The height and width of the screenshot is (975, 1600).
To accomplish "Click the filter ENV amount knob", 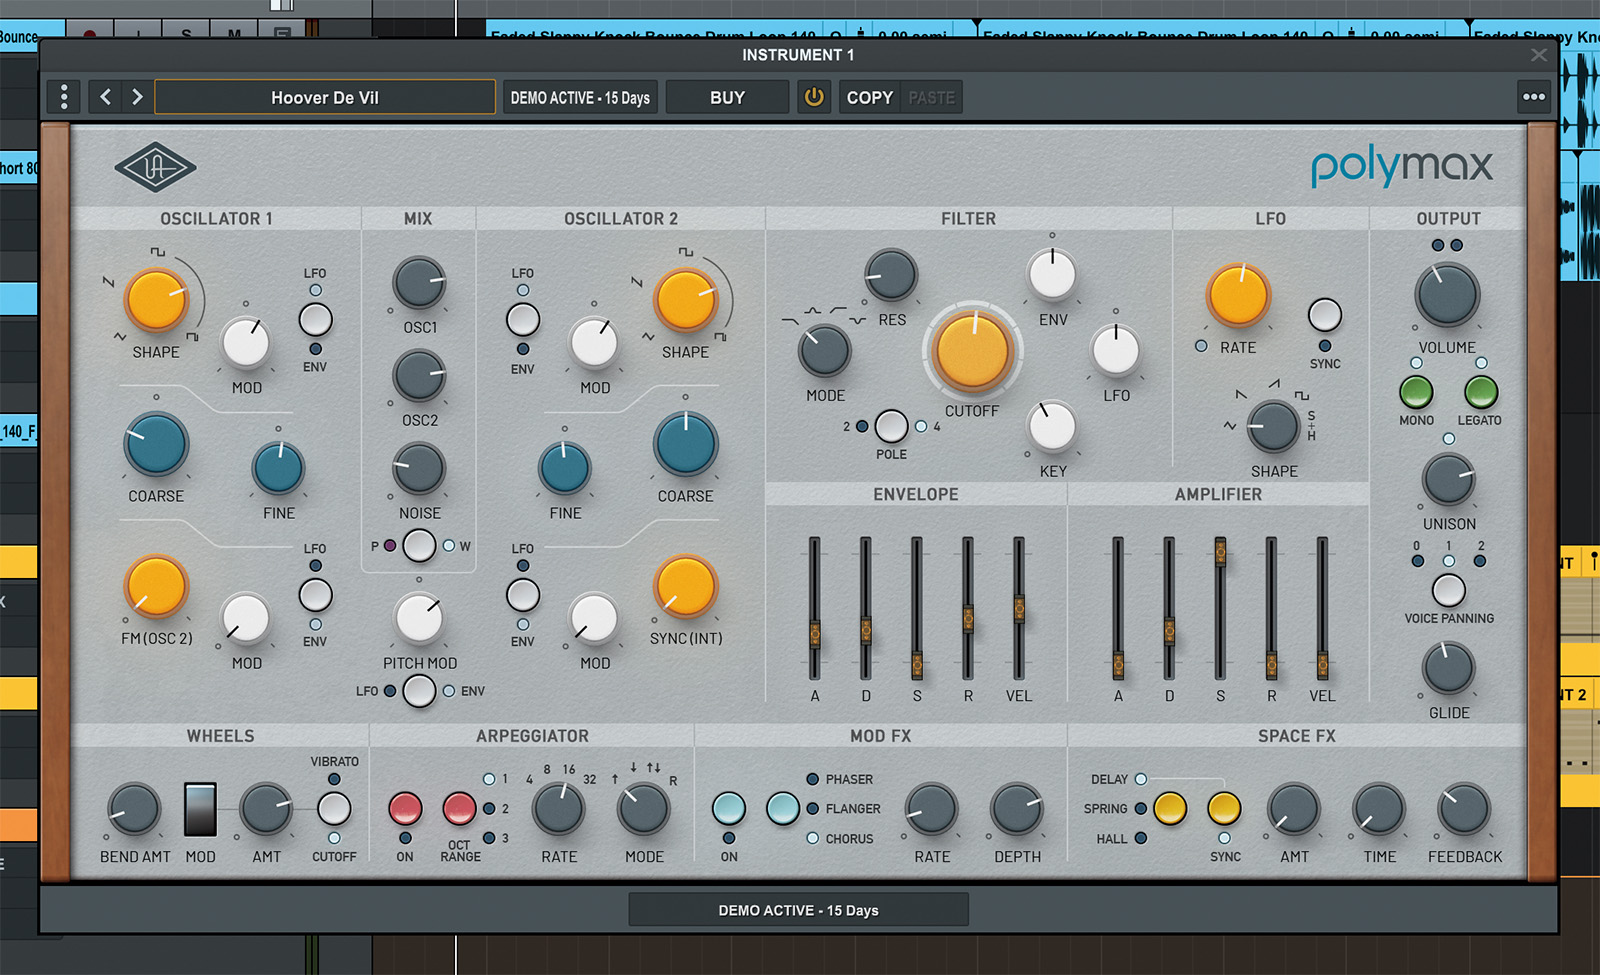I will 1052,275.
